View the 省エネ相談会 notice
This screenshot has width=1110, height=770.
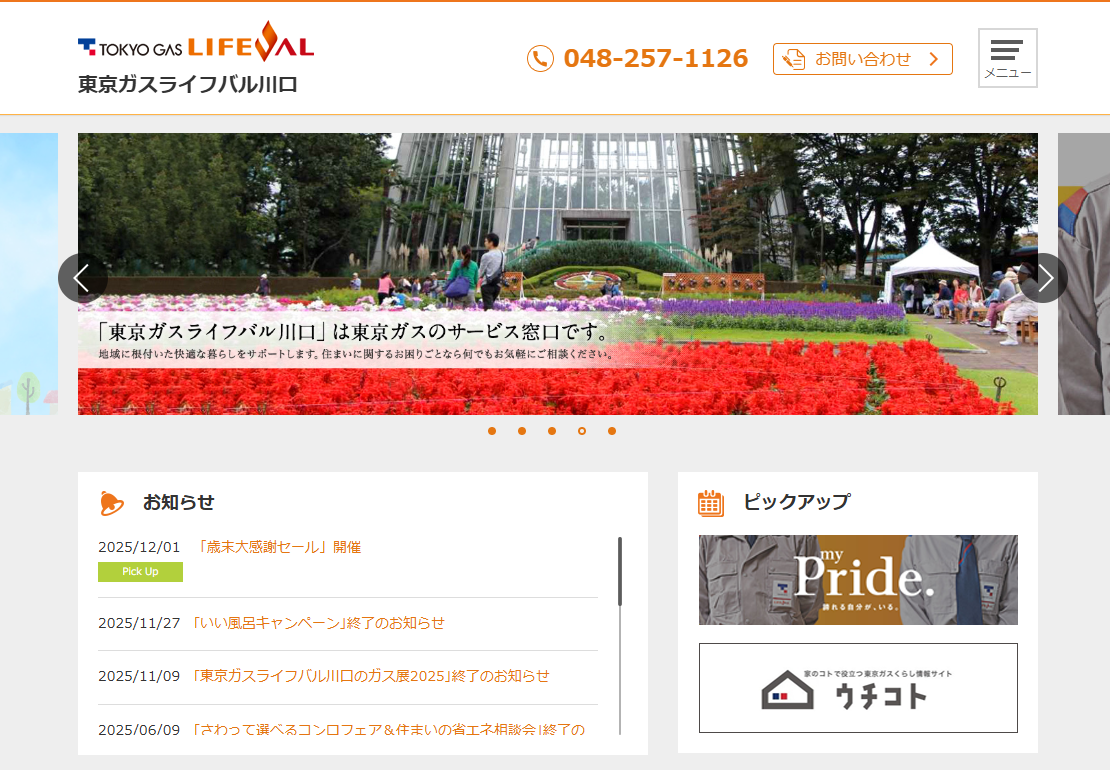[x=370, y=731]
